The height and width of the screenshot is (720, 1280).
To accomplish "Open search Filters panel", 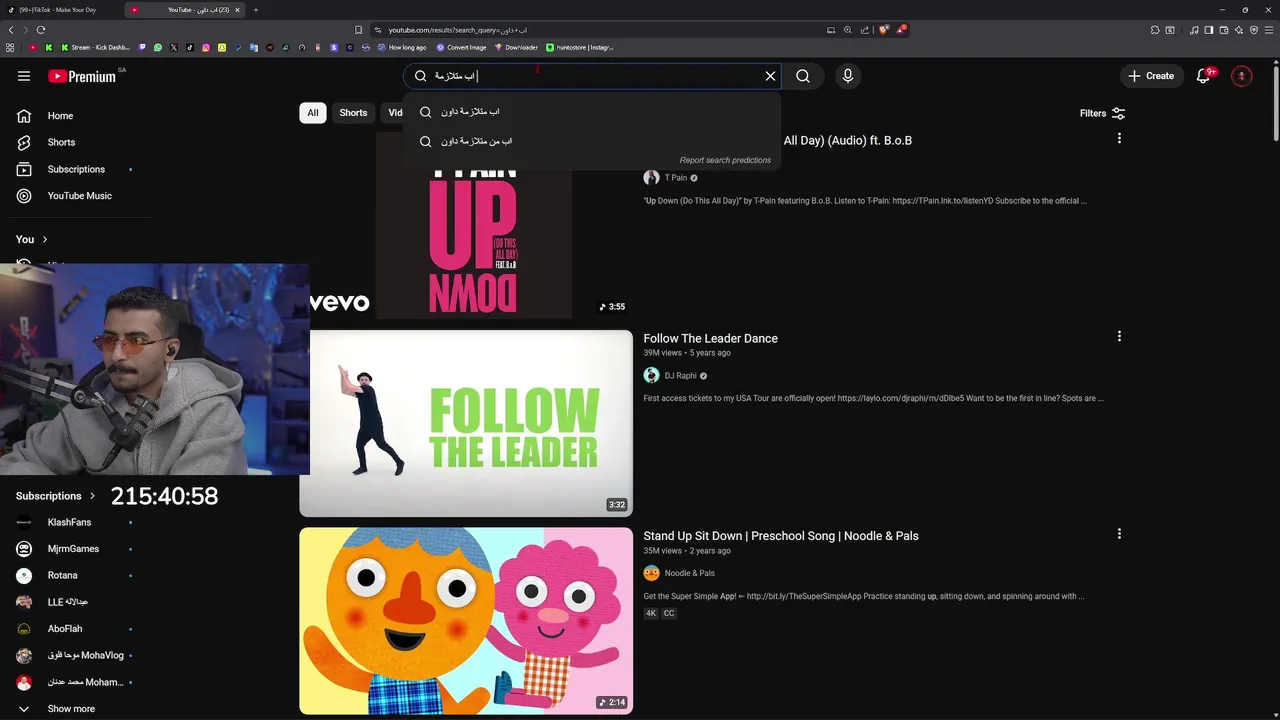I will (1103, 113).
